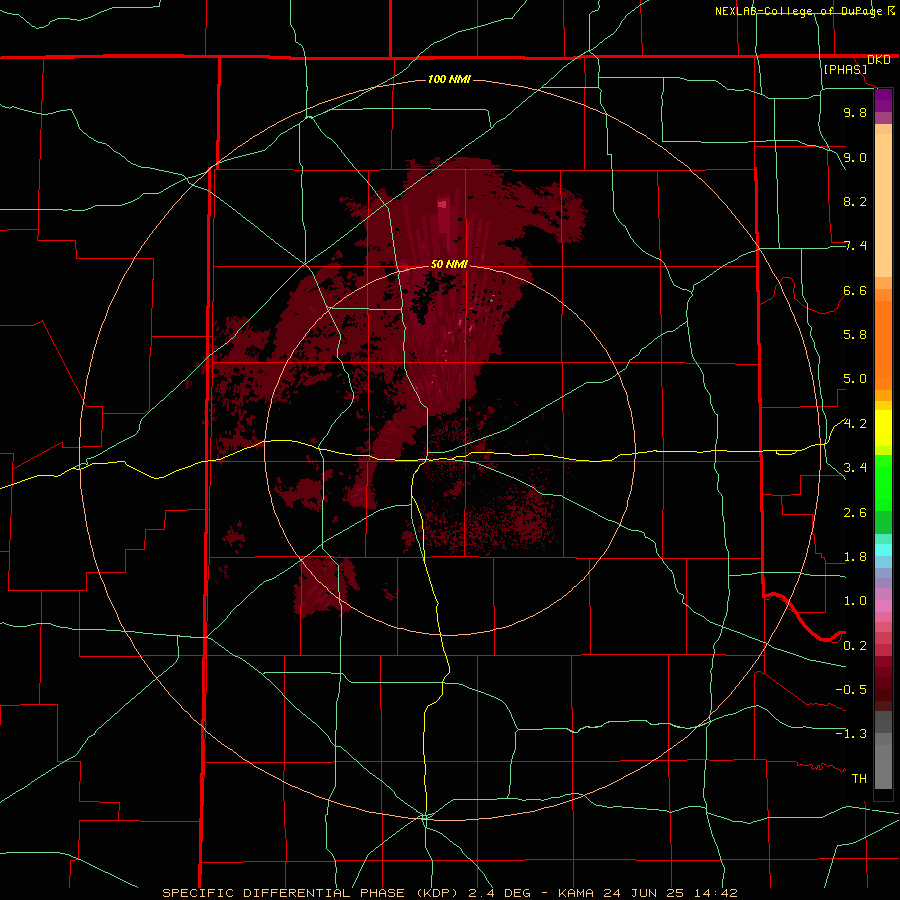Screen dimensions: 900x900
Task: Click the TH threshold label on the legend
Action: pyautogui.click(x=859, y=779)
